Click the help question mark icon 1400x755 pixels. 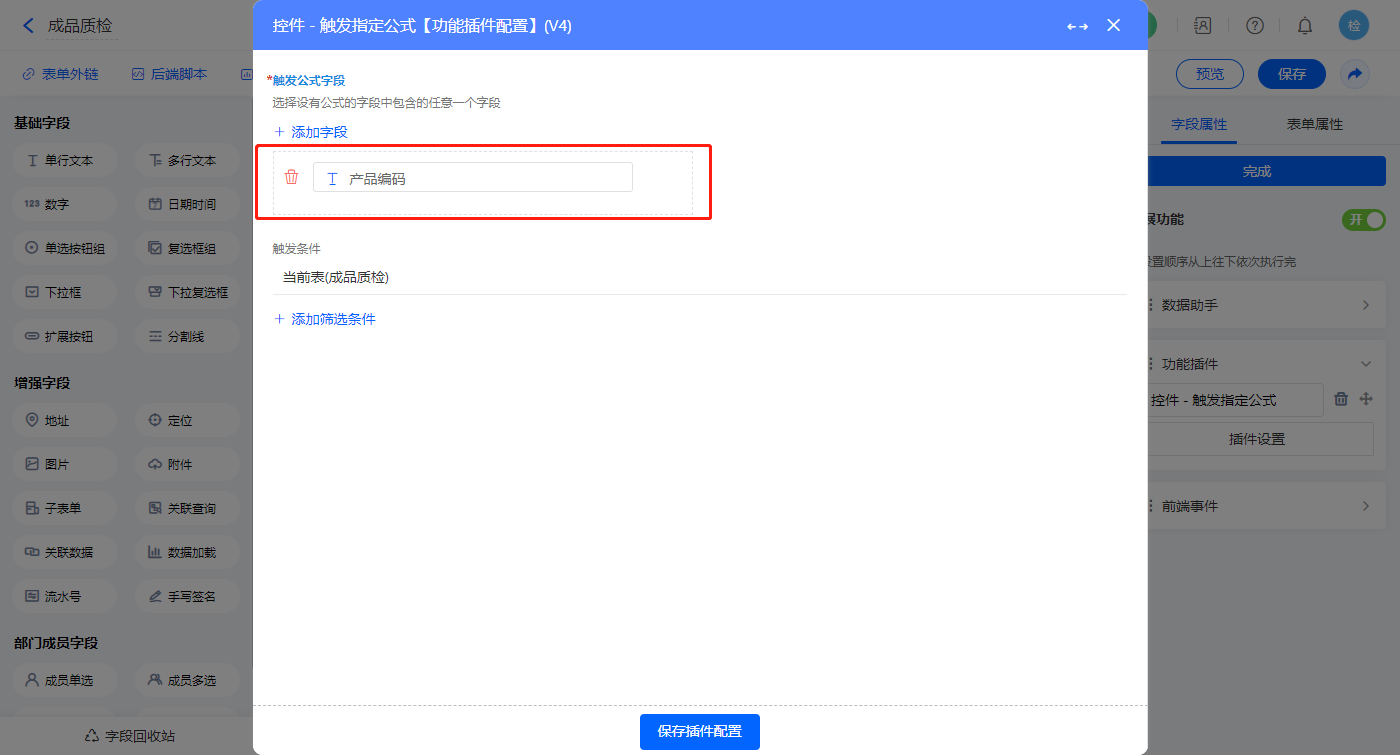1255,26
